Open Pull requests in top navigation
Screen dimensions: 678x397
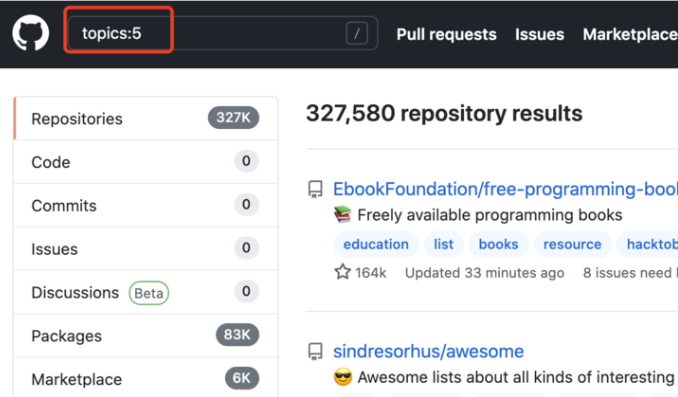(446, 34)
